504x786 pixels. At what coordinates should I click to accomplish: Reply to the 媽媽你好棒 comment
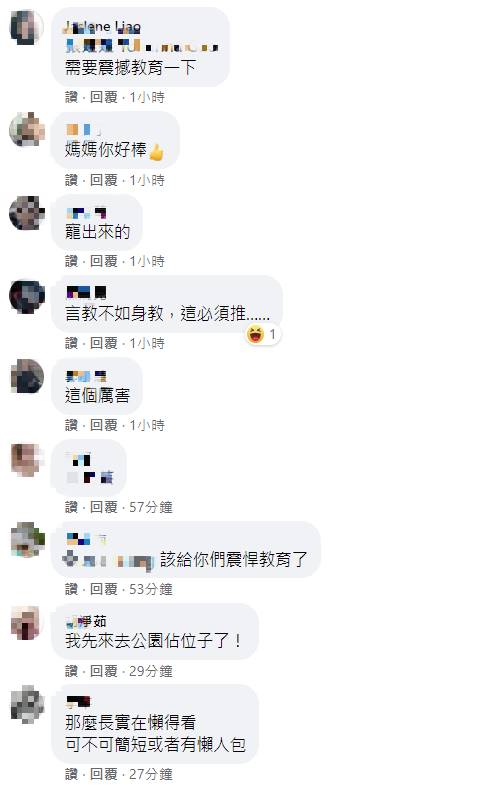click(x=103, y=180)
